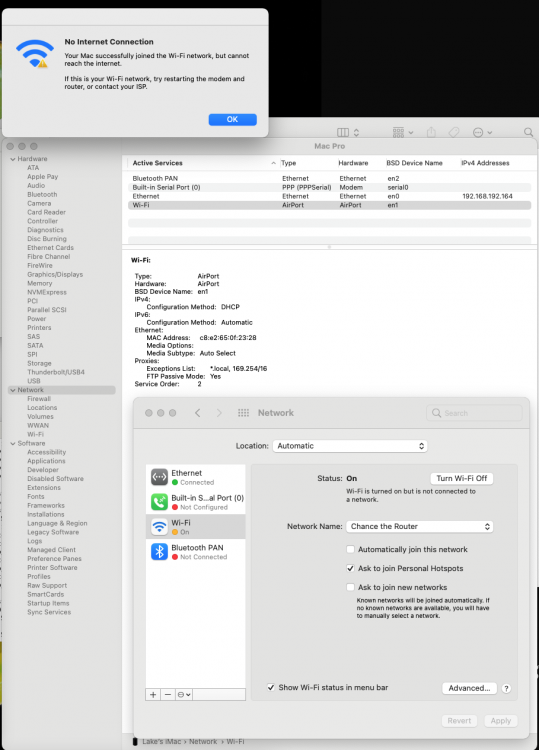Select Ethernet Cards in System Information sidebar
The height and width of the screenshot is (750, 539).
50,247
